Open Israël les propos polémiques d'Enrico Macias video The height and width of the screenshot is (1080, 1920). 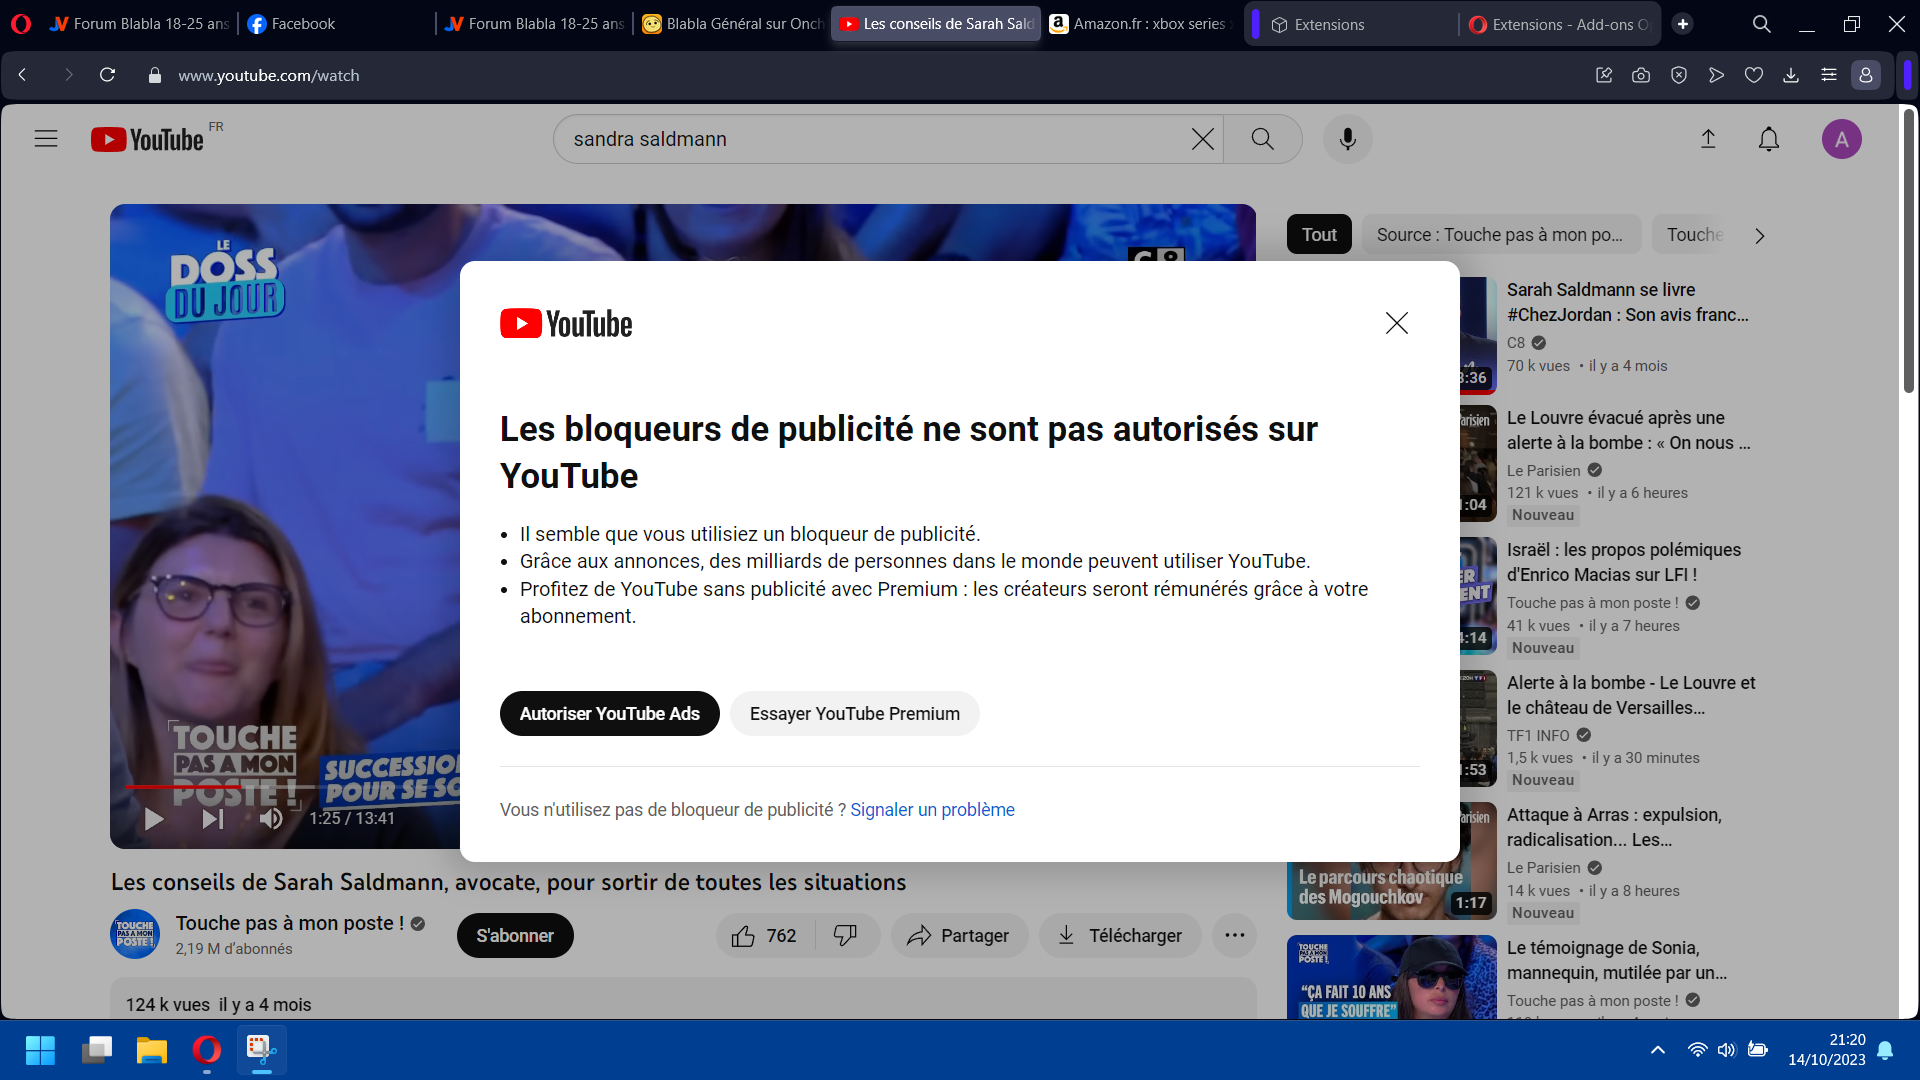click(x=1623, y=562)
